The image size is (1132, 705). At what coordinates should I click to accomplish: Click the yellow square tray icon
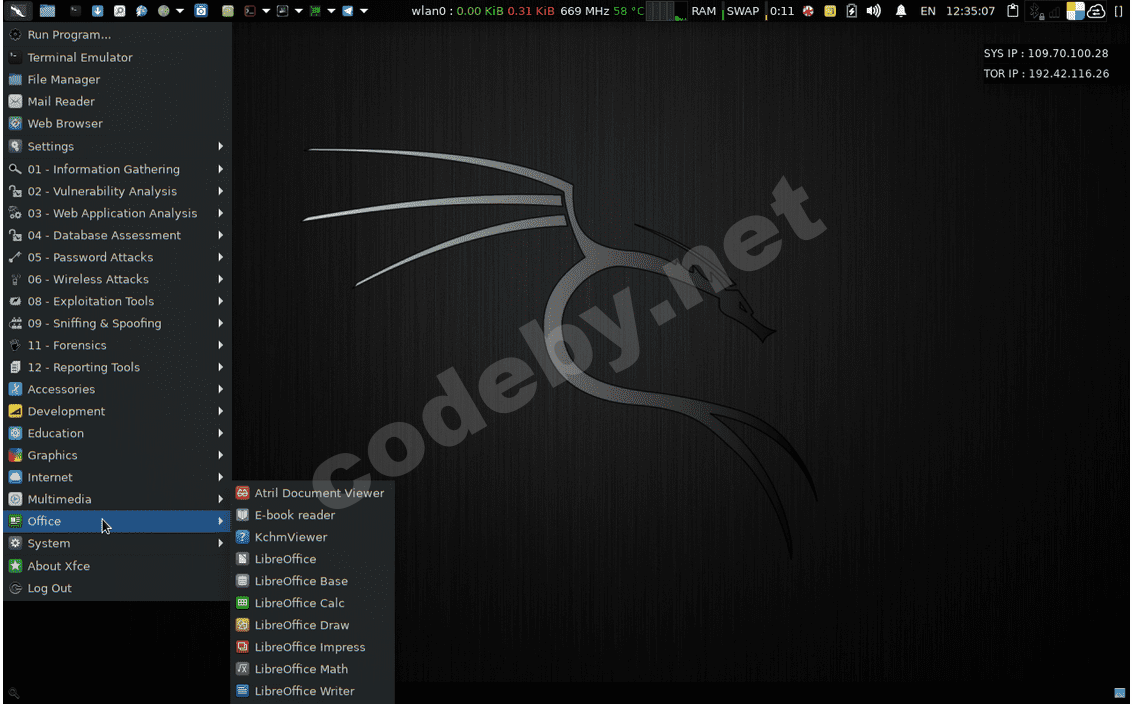830,11
